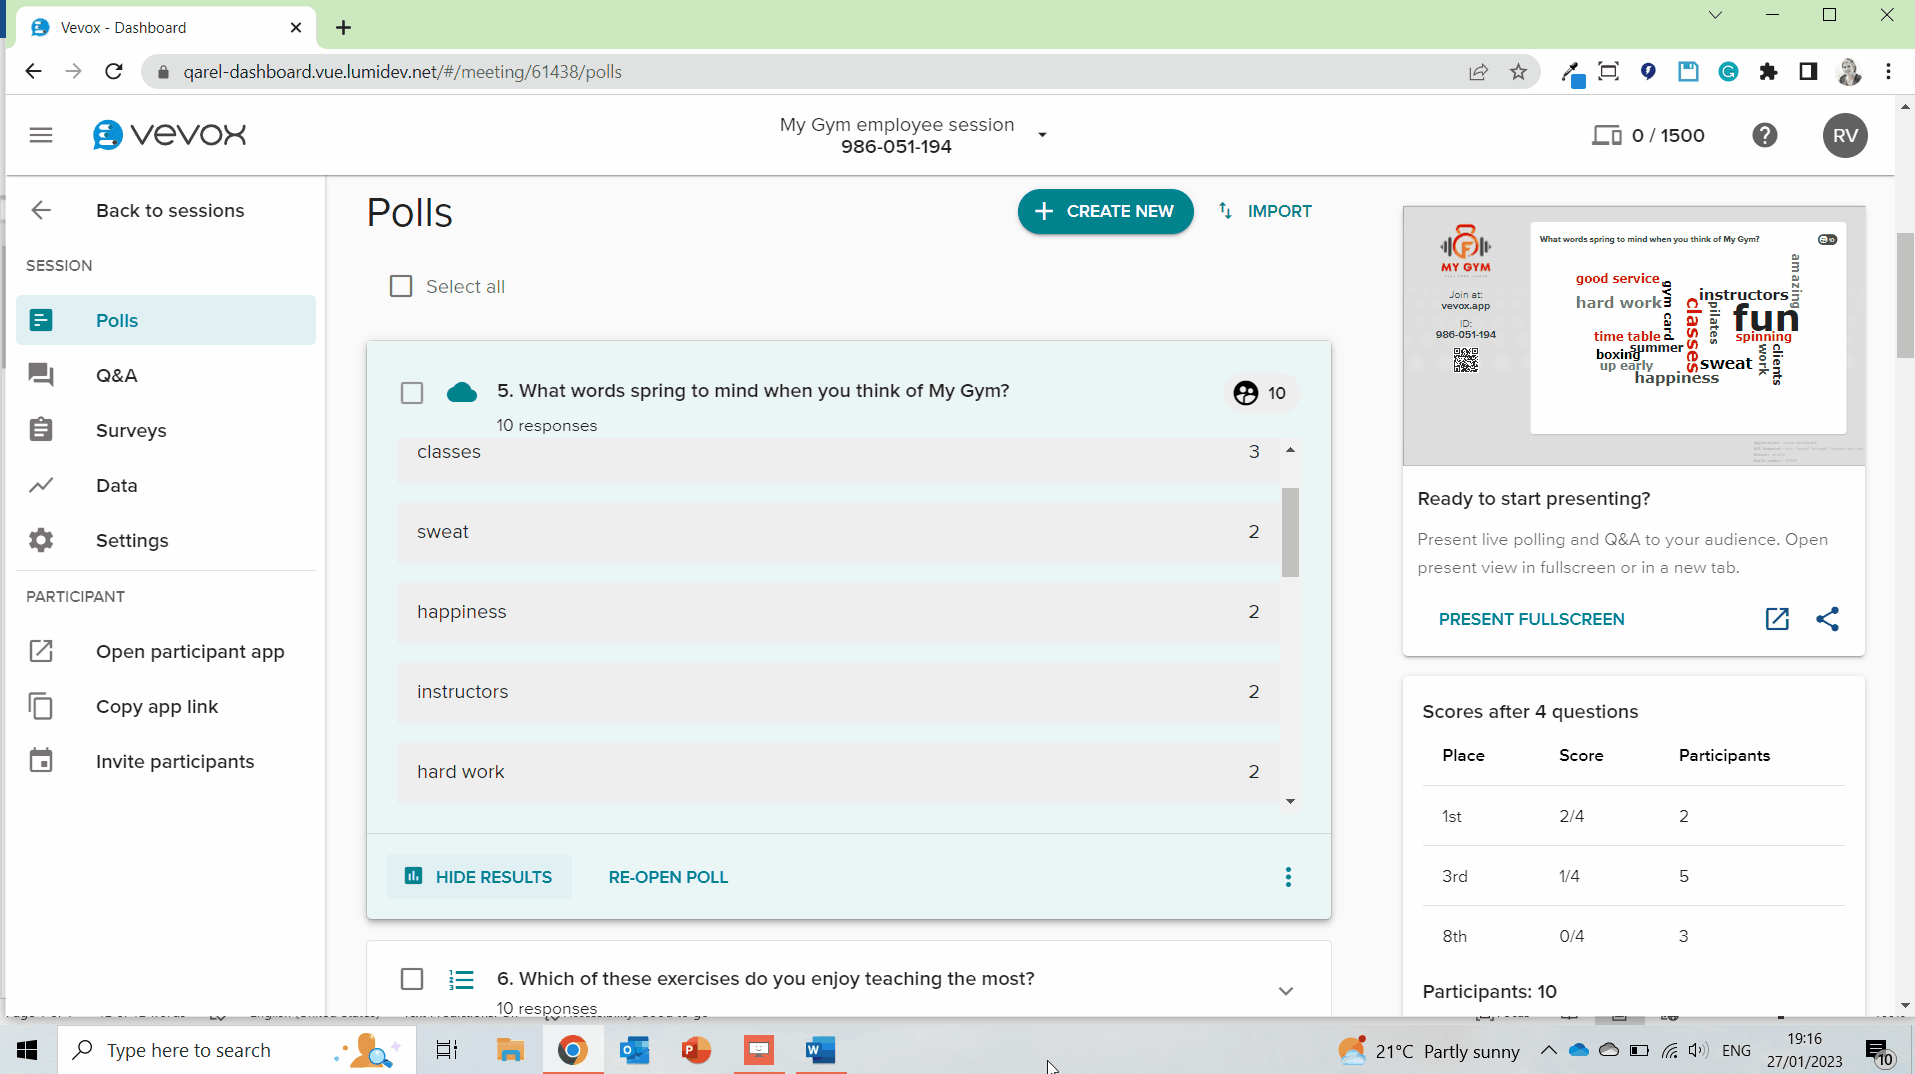Open PRESENT FULLSCREEN link

1531,619
